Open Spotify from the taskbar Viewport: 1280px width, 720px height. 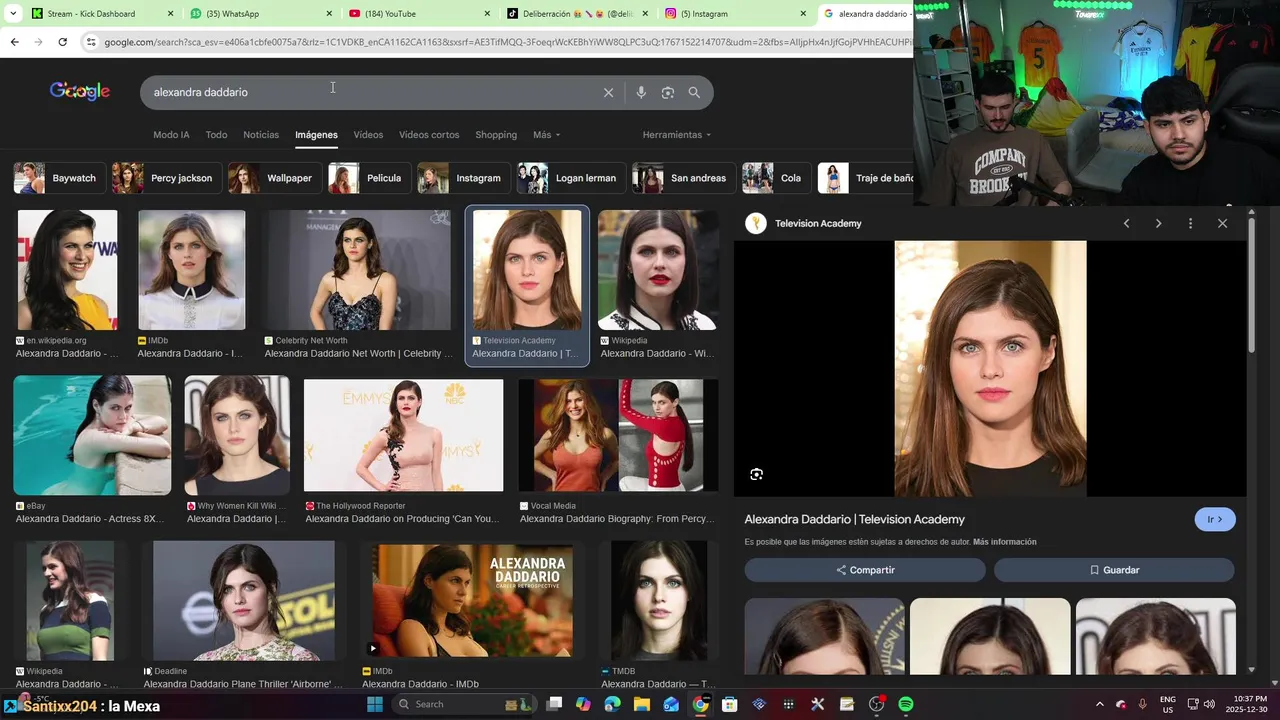(x=905, y=704)
